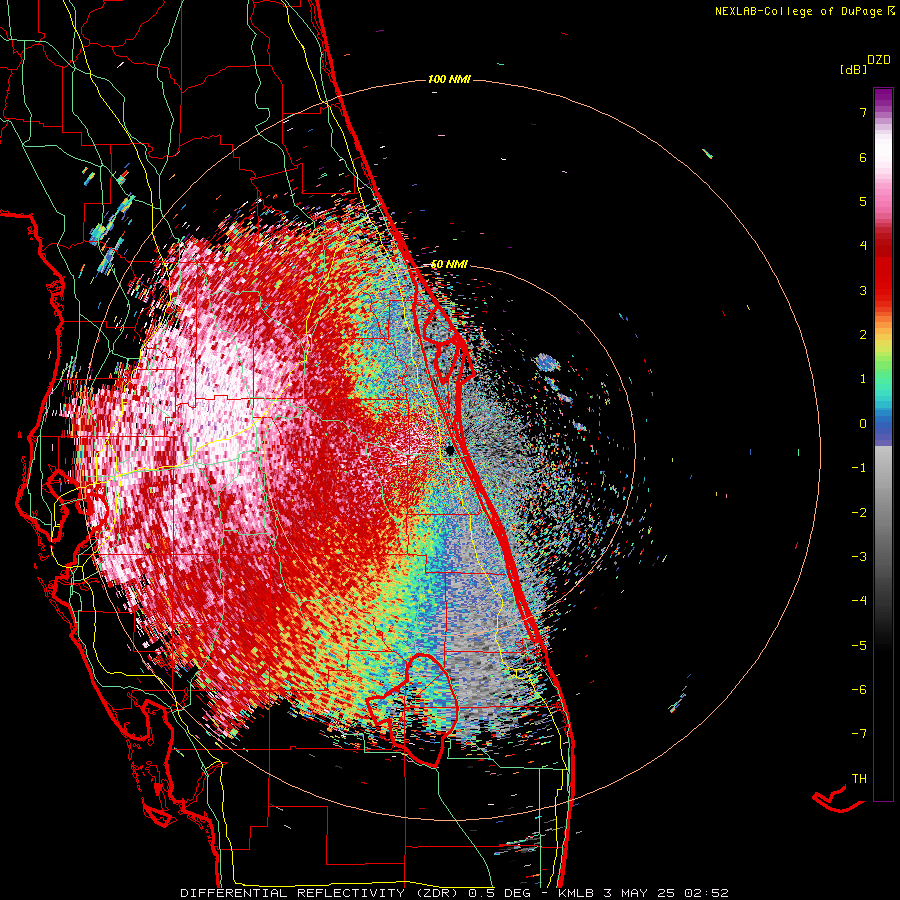Click the 5 tick label on the scale
This screenshot has height=900, width=900.
(863, 201)
